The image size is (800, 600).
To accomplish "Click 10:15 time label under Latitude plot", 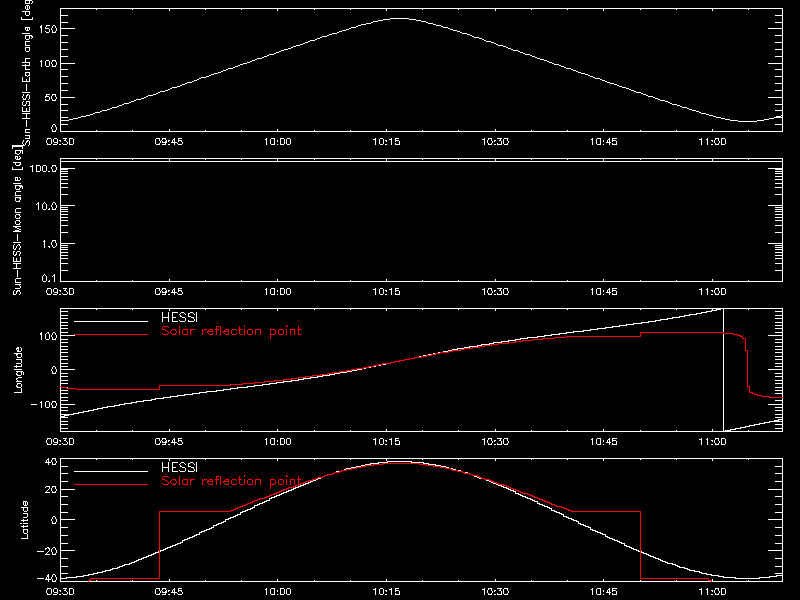I will pyautogui.click(x=386, y=591).
